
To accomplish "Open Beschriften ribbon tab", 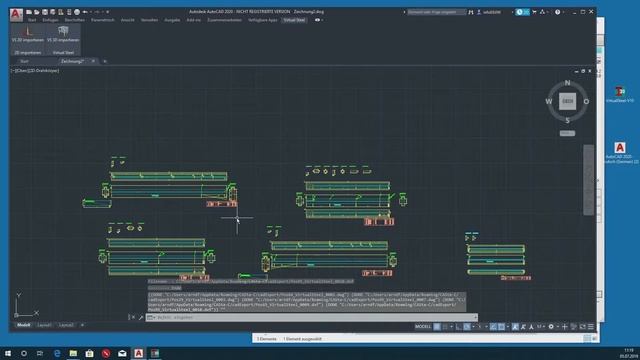I will 75,20.
